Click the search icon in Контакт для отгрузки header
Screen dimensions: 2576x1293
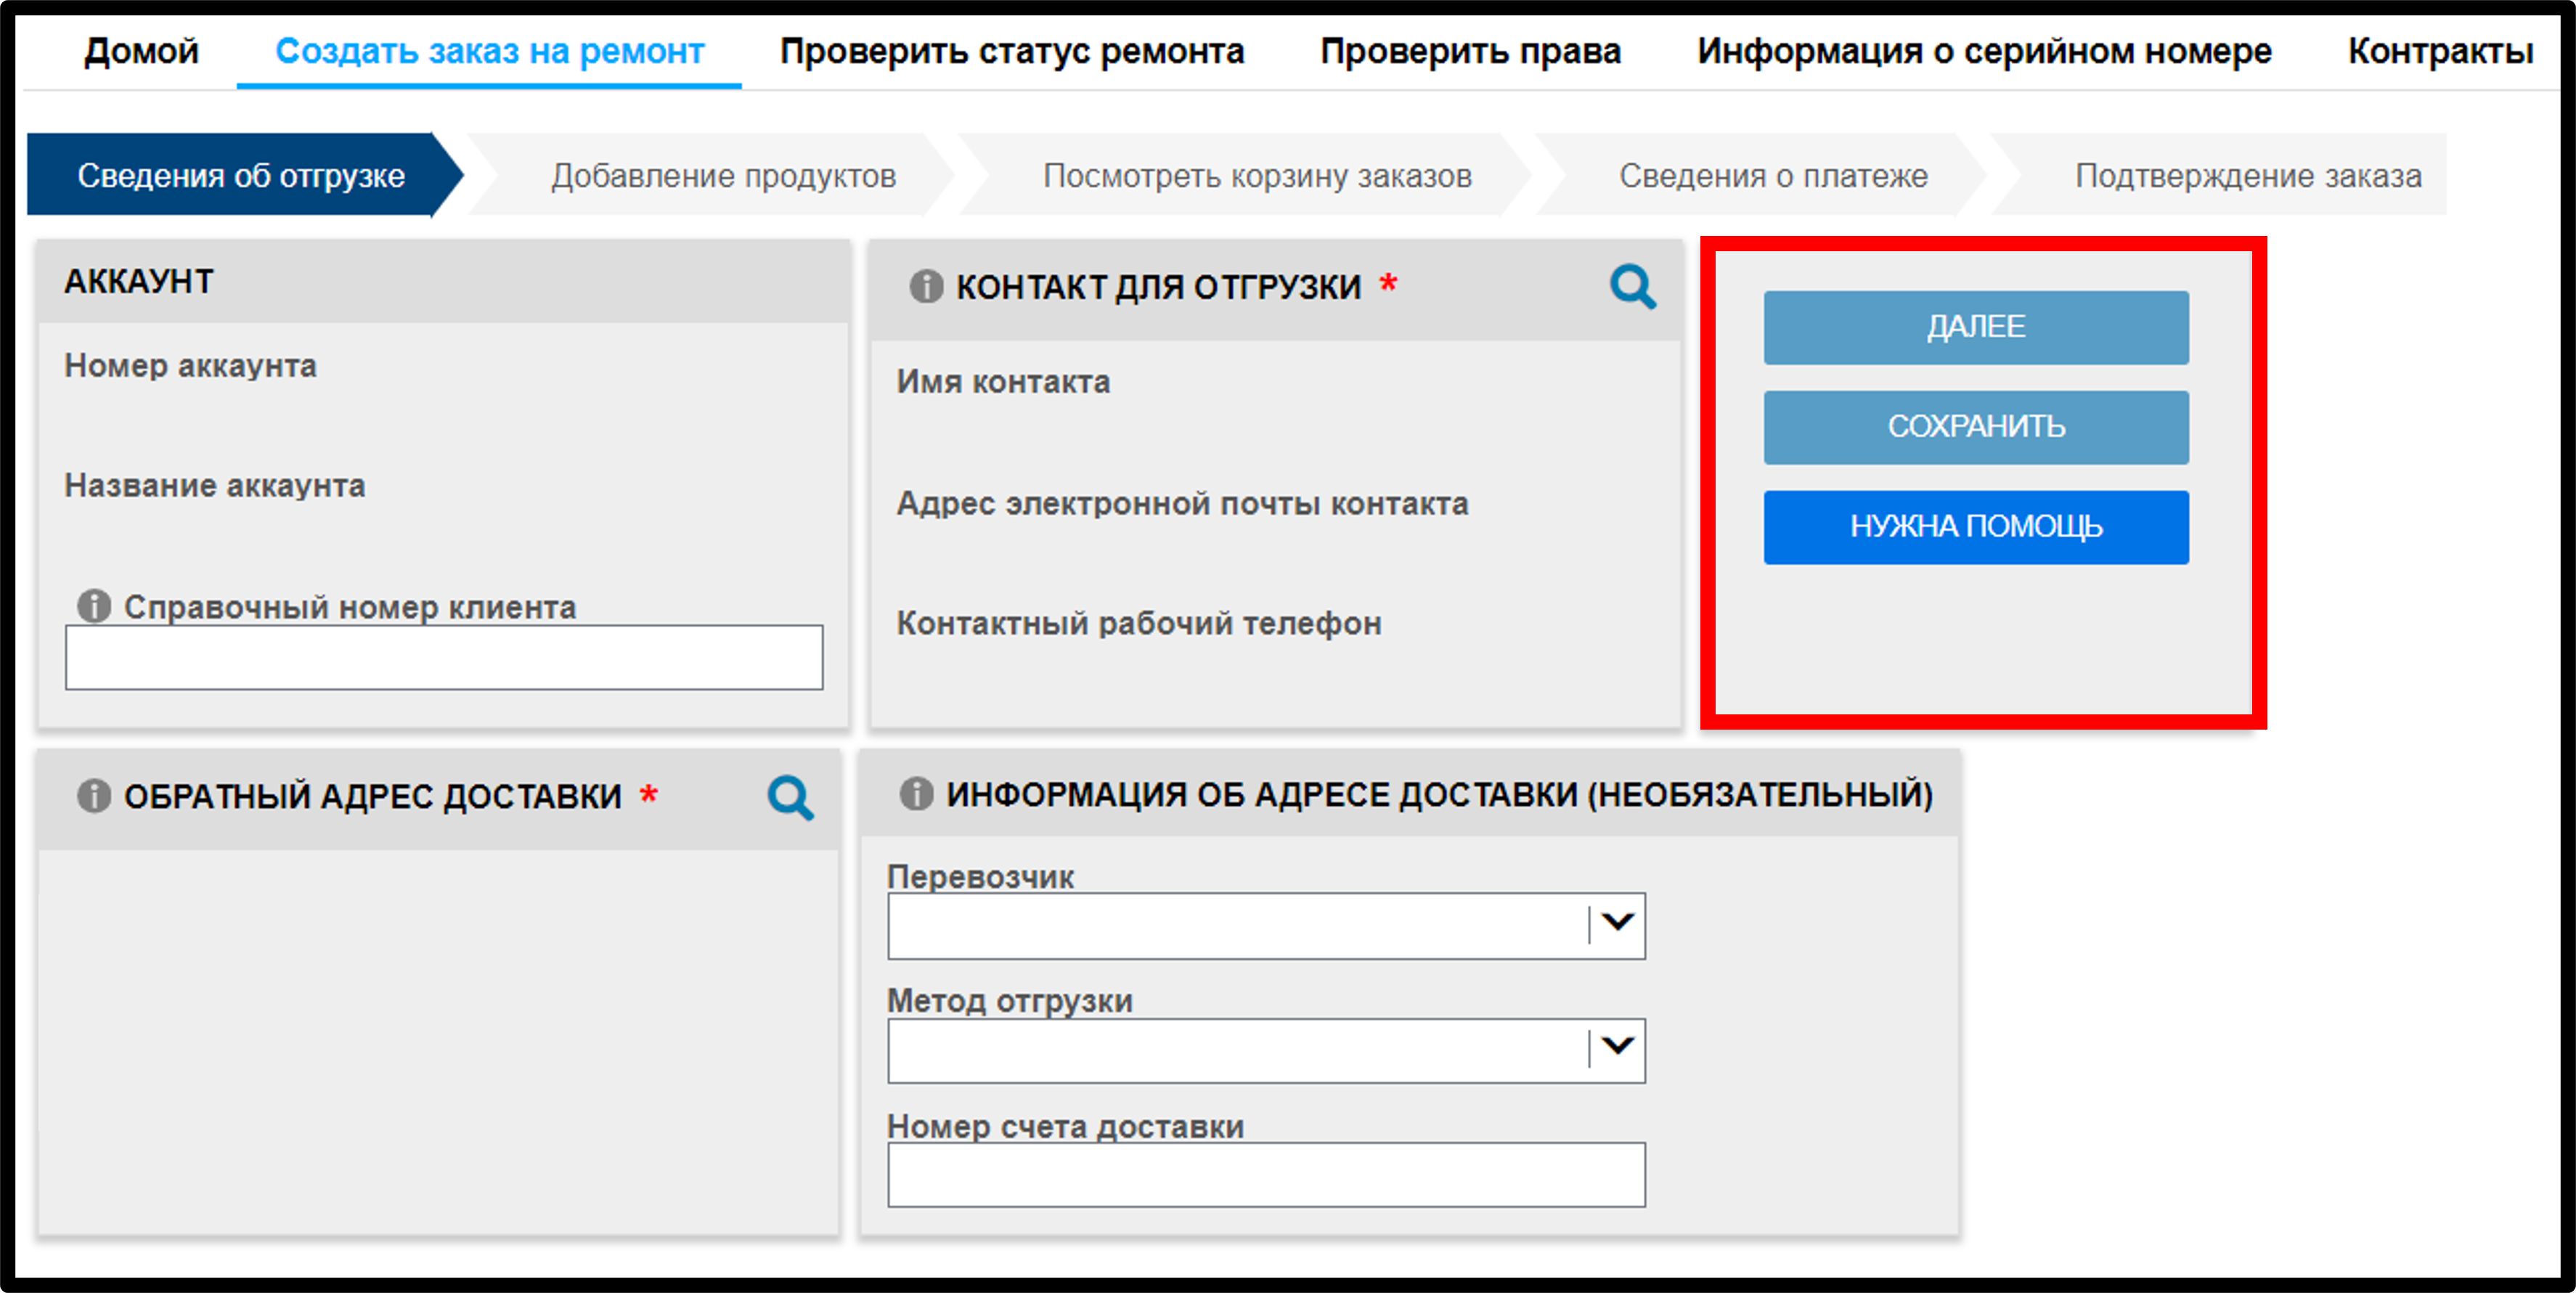click(x=1632, y=287)
